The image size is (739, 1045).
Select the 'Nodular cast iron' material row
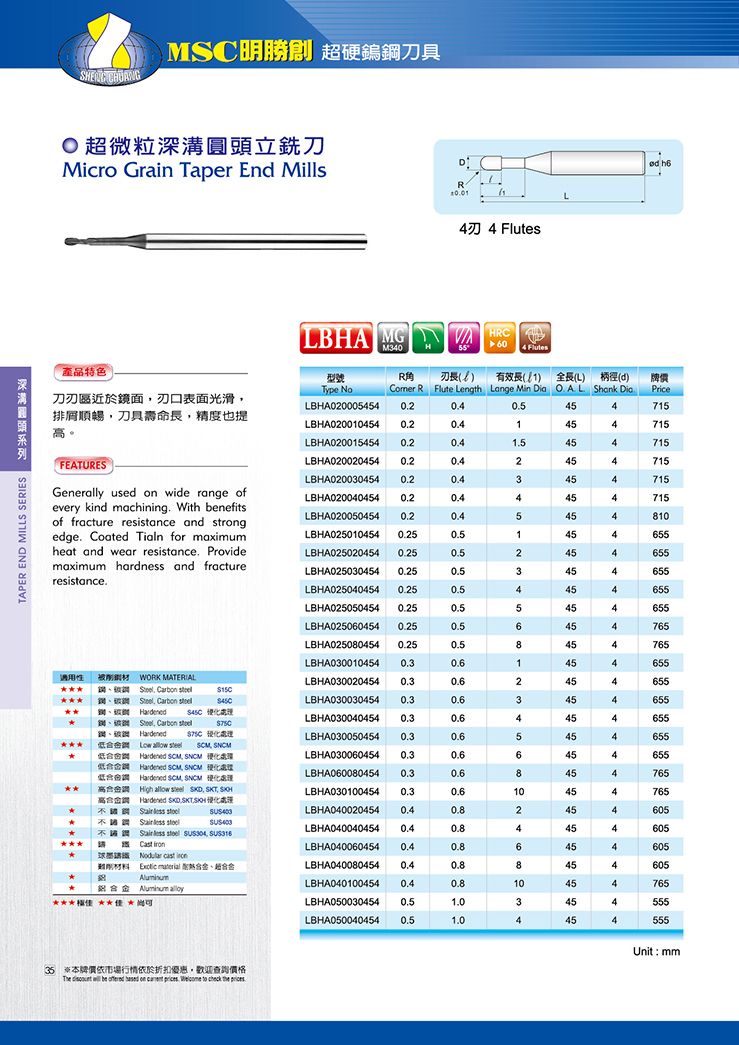(x=150, y=856)
